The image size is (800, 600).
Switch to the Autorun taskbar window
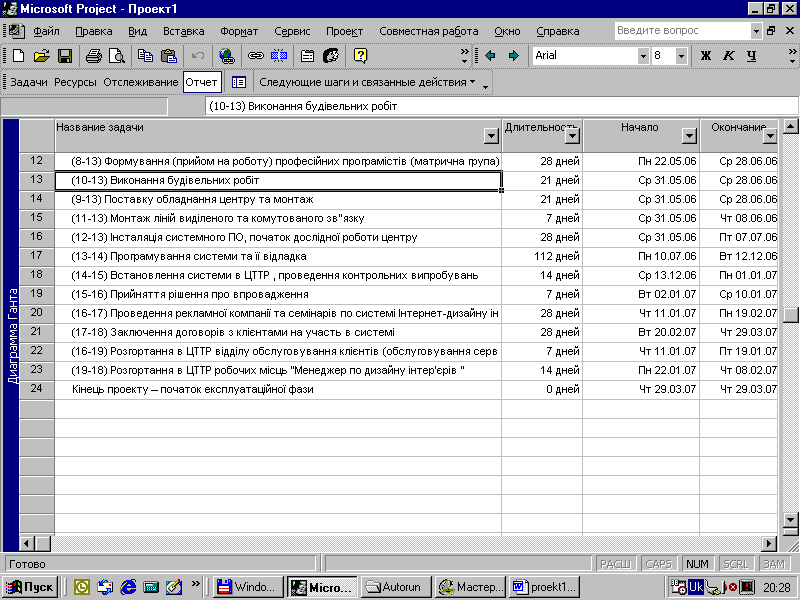(x=396, y=587)
